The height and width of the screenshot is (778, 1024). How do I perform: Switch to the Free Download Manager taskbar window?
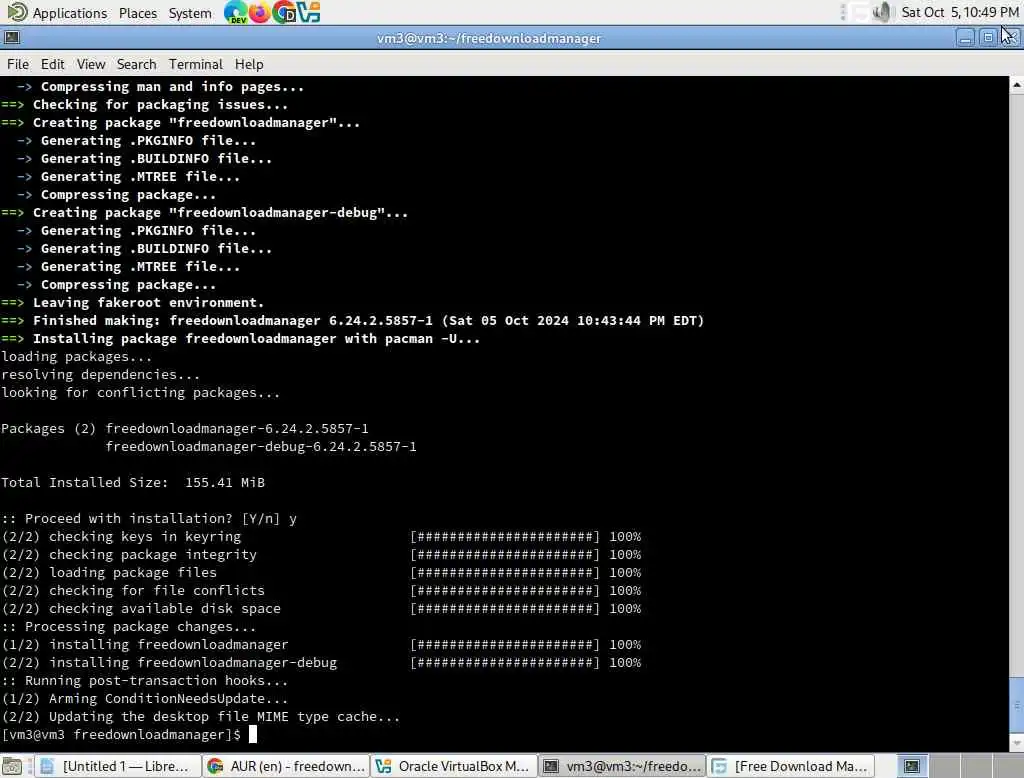(x=792, y=766)
